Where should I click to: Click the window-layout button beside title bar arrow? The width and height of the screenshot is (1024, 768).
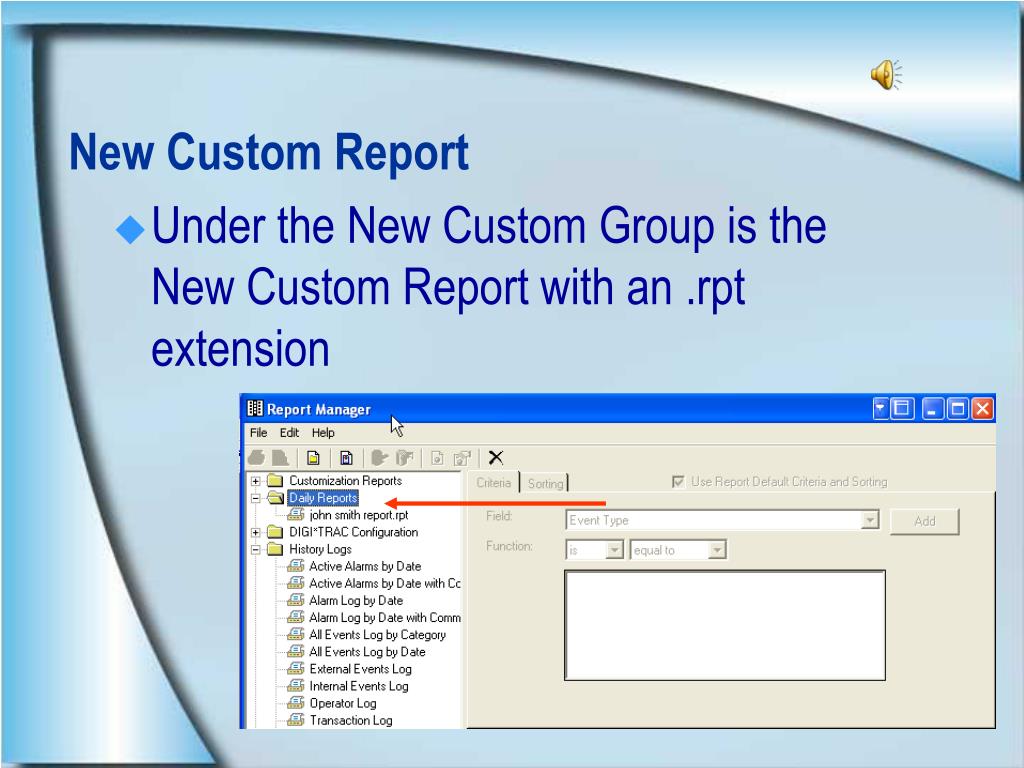[x=902, y=409]
